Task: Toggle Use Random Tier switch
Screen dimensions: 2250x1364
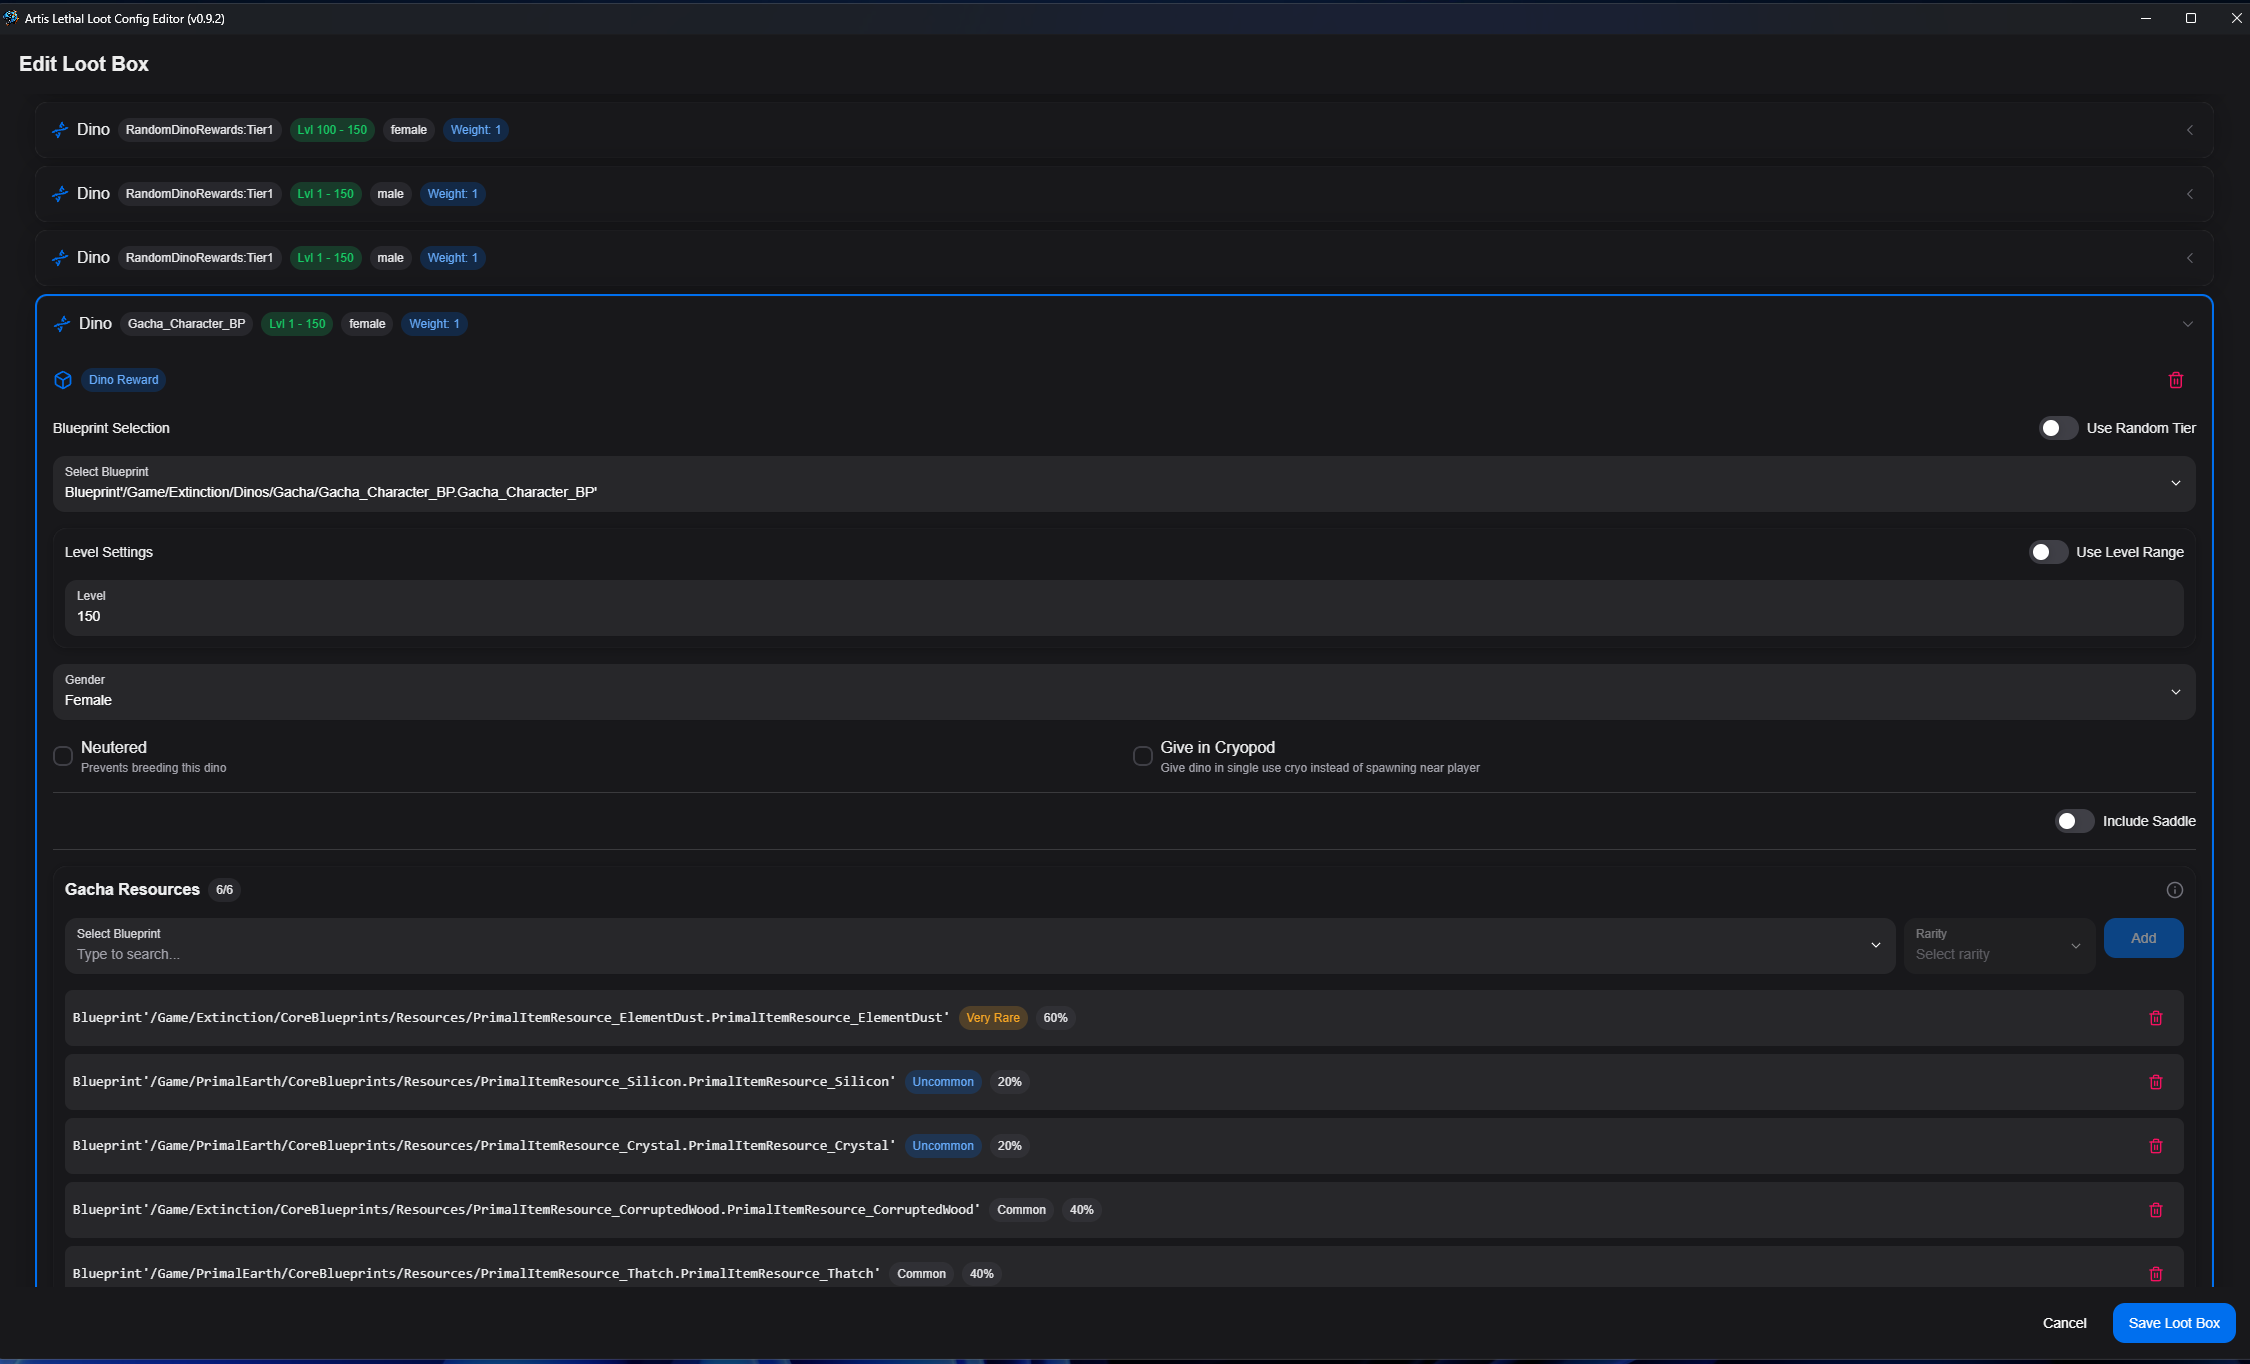Action: 2058,428
